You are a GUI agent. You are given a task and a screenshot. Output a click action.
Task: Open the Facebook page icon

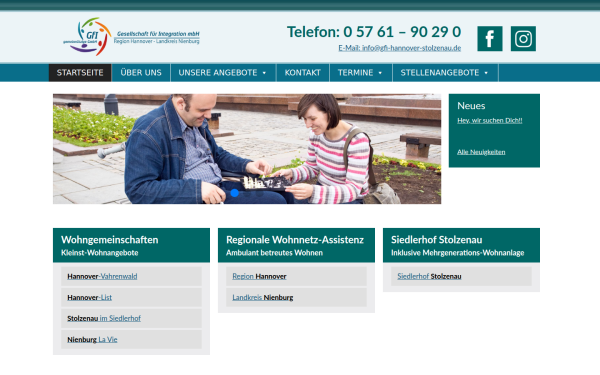coord(489,39)
